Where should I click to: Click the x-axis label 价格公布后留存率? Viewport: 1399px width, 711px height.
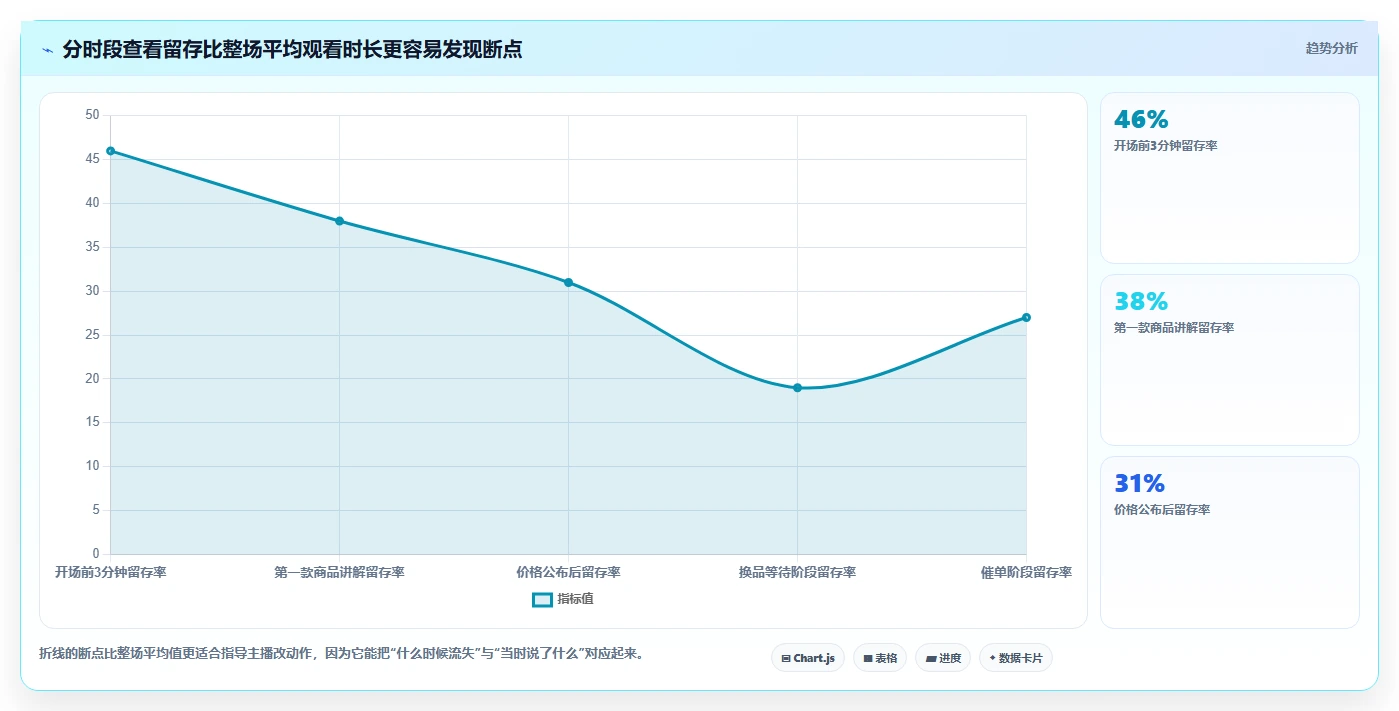coord(568,572)
